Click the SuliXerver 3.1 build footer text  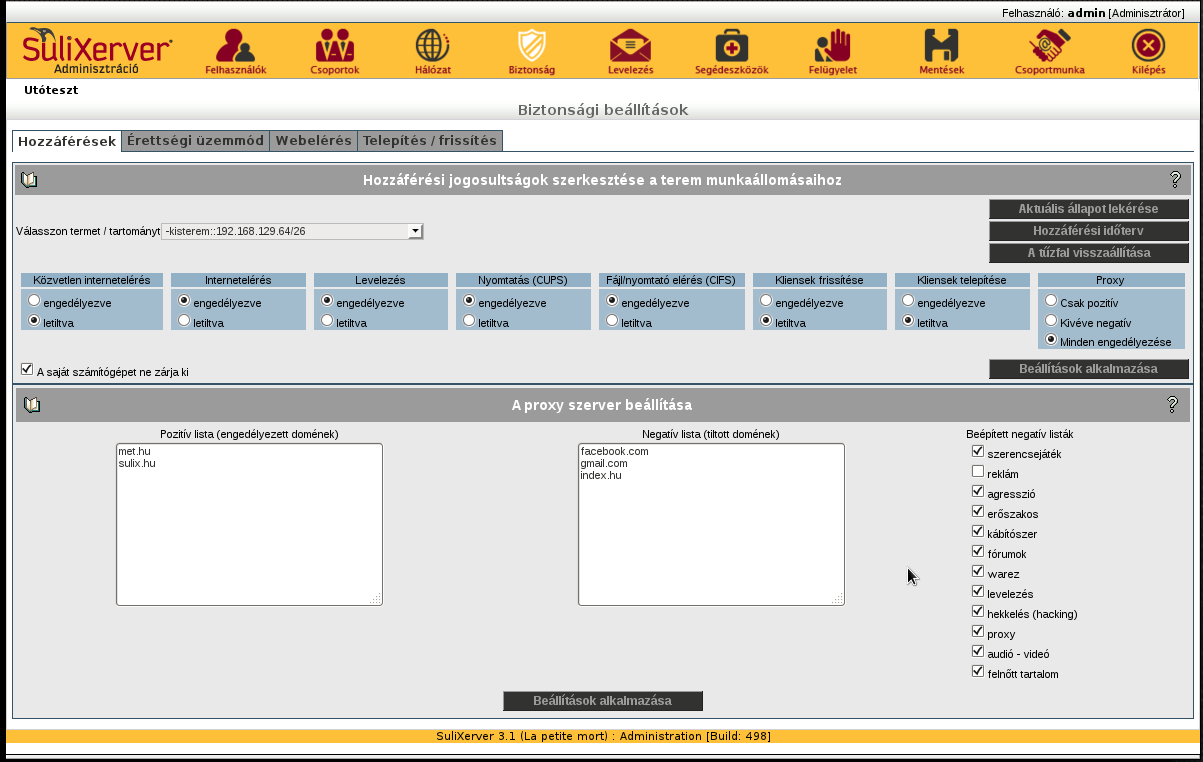coord(604,736)
